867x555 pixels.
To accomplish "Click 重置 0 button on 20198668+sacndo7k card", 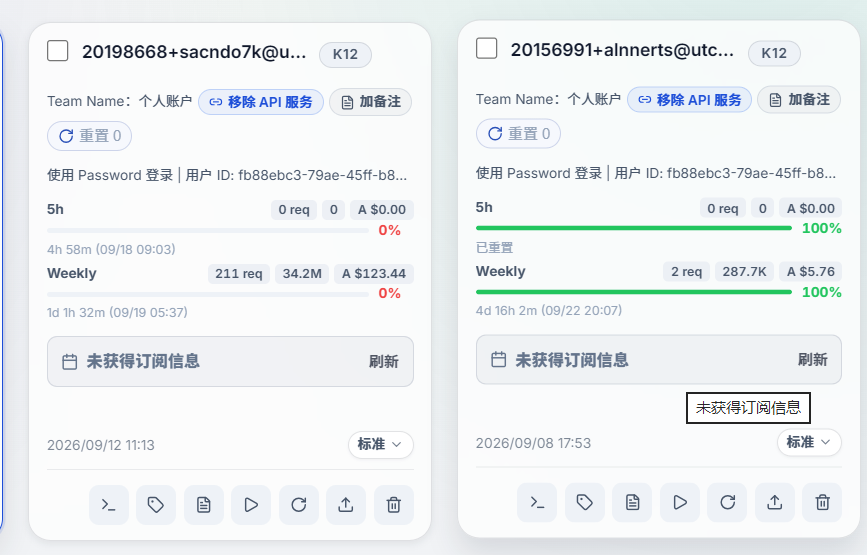I will pos(90,136).
